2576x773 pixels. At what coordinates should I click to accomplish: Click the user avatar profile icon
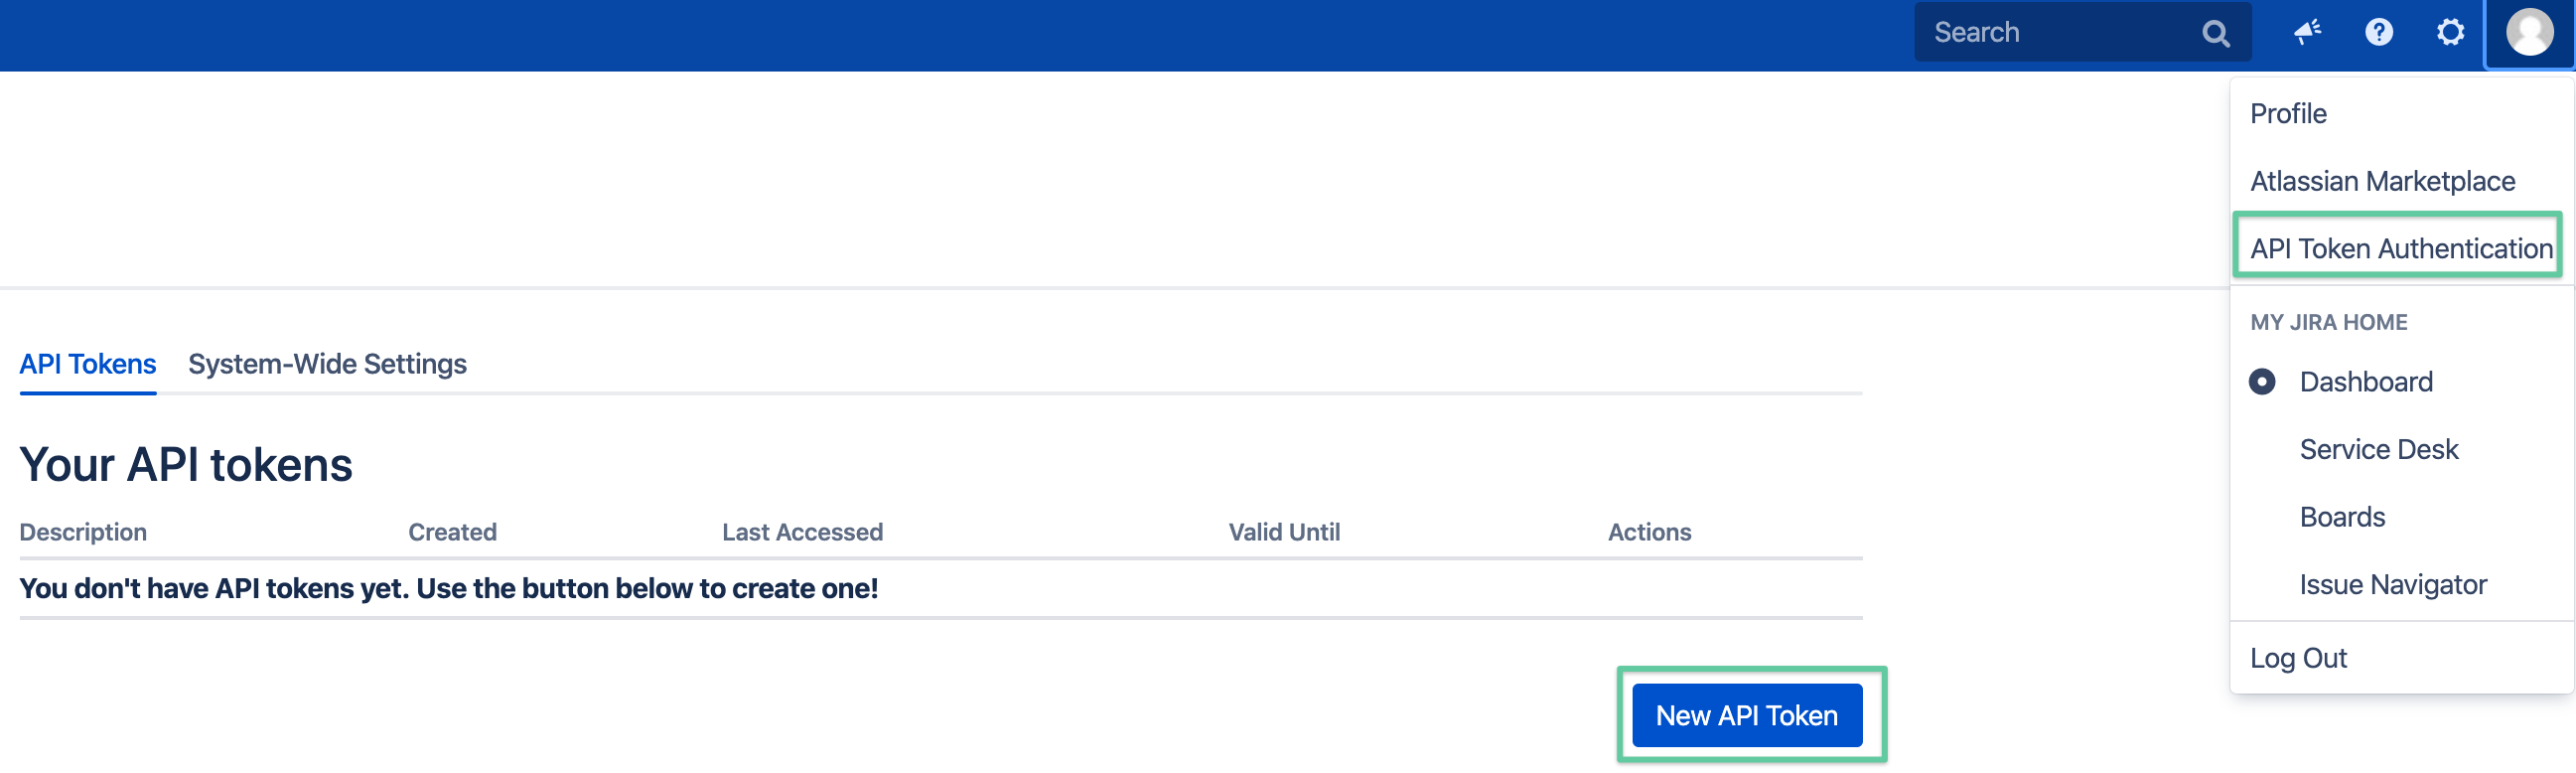click(x=2529, y=33)
